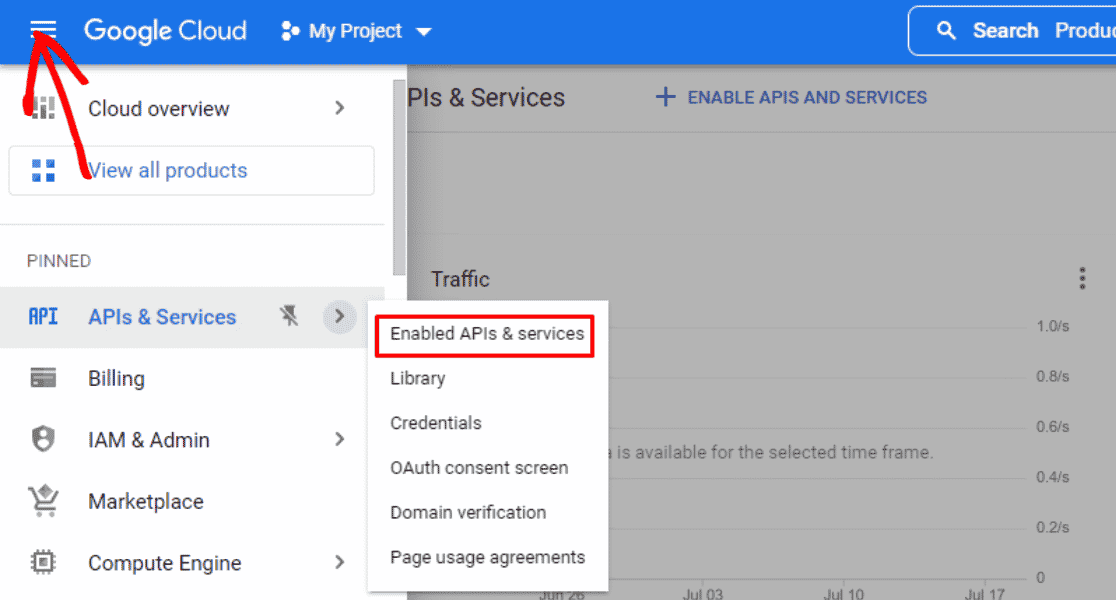Select OAuth consent screen submenu item
The height and width of the screenshot is (600, 1116).
479,468
